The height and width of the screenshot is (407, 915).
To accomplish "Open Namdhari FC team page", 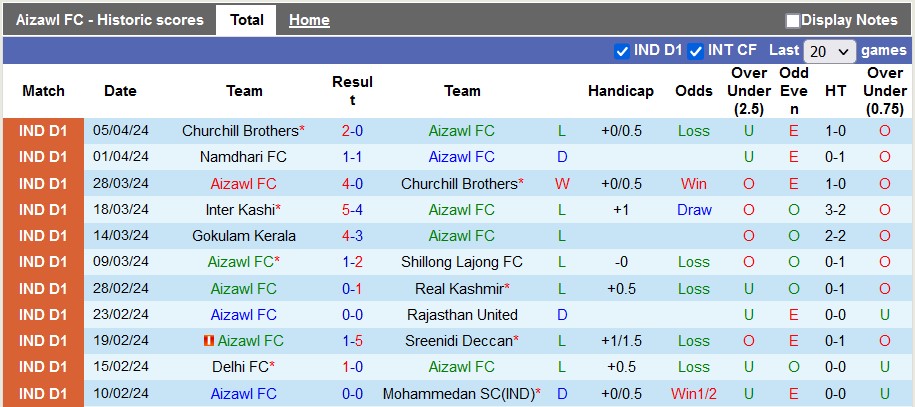I will click(x=243, y=157).
